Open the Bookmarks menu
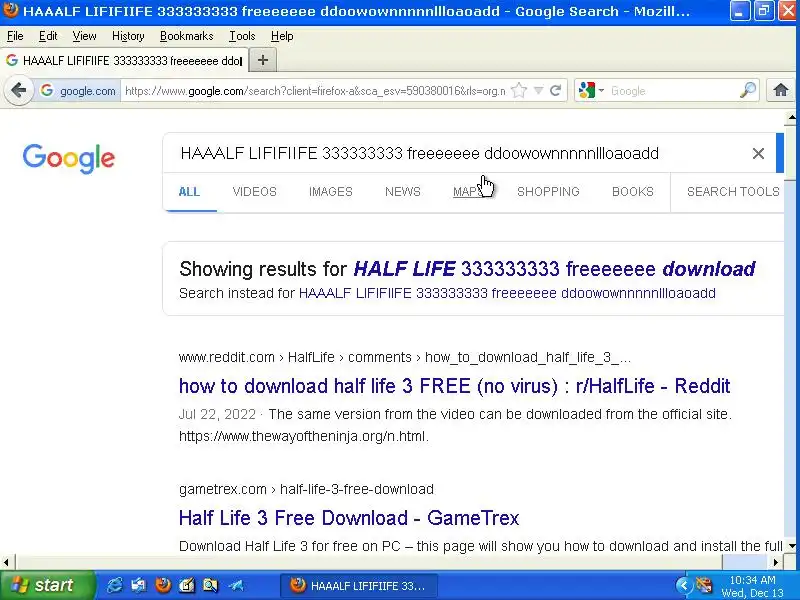This screenshot has width=800, height=600. [187, 36]
